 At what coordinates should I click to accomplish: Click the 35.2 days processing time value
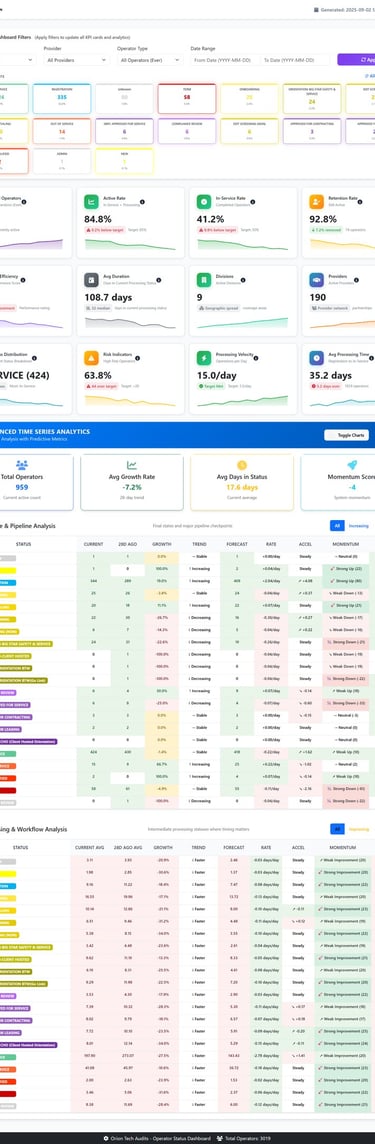331,375
